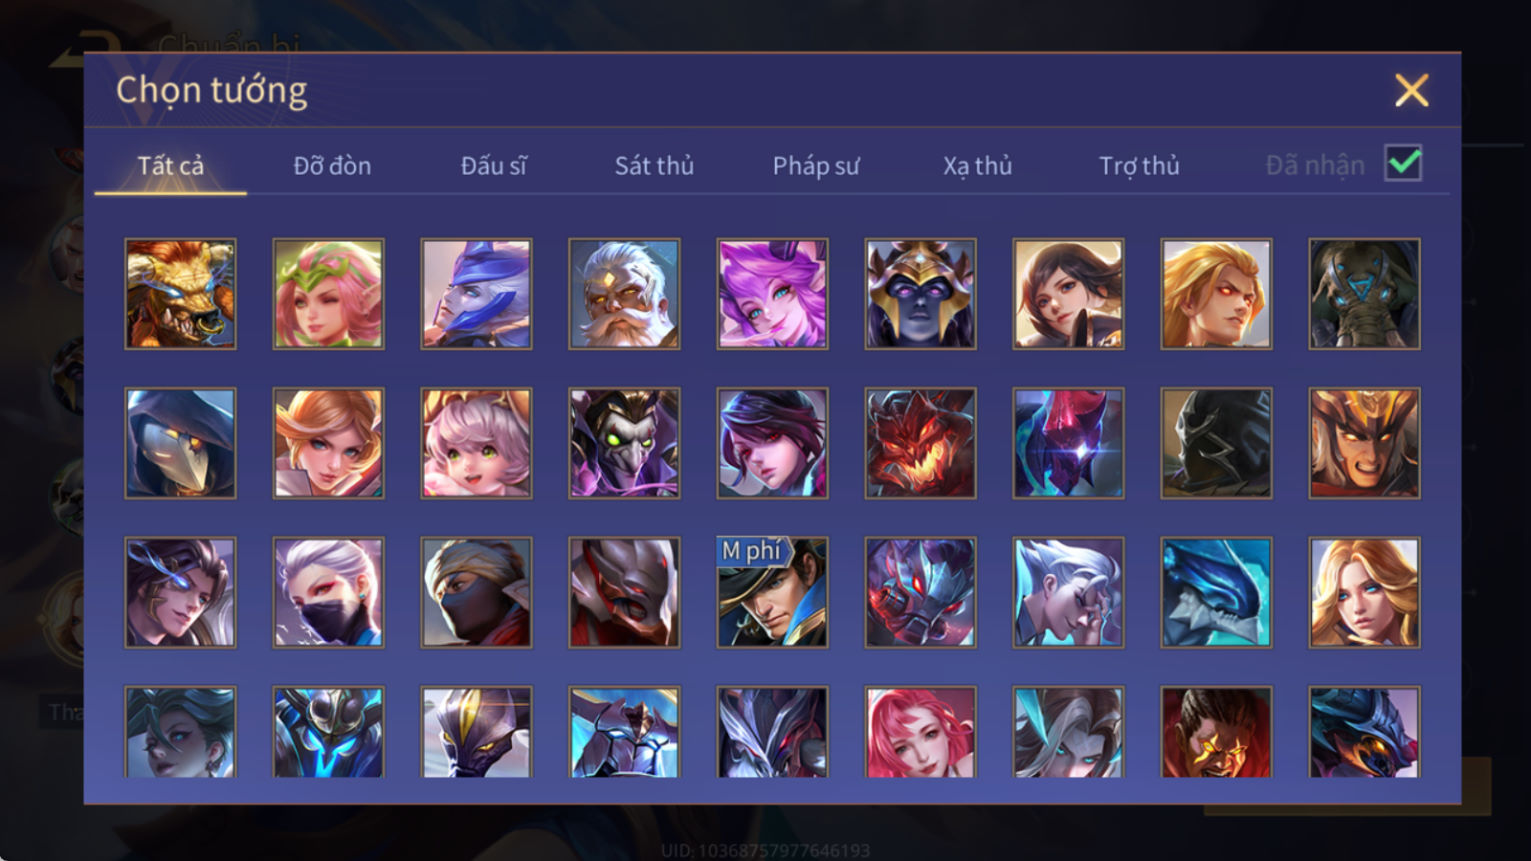1531x861 pixels.
Task: Choose the pink short-haired woman hero in bottom row
Action: [x=920, y=732]
